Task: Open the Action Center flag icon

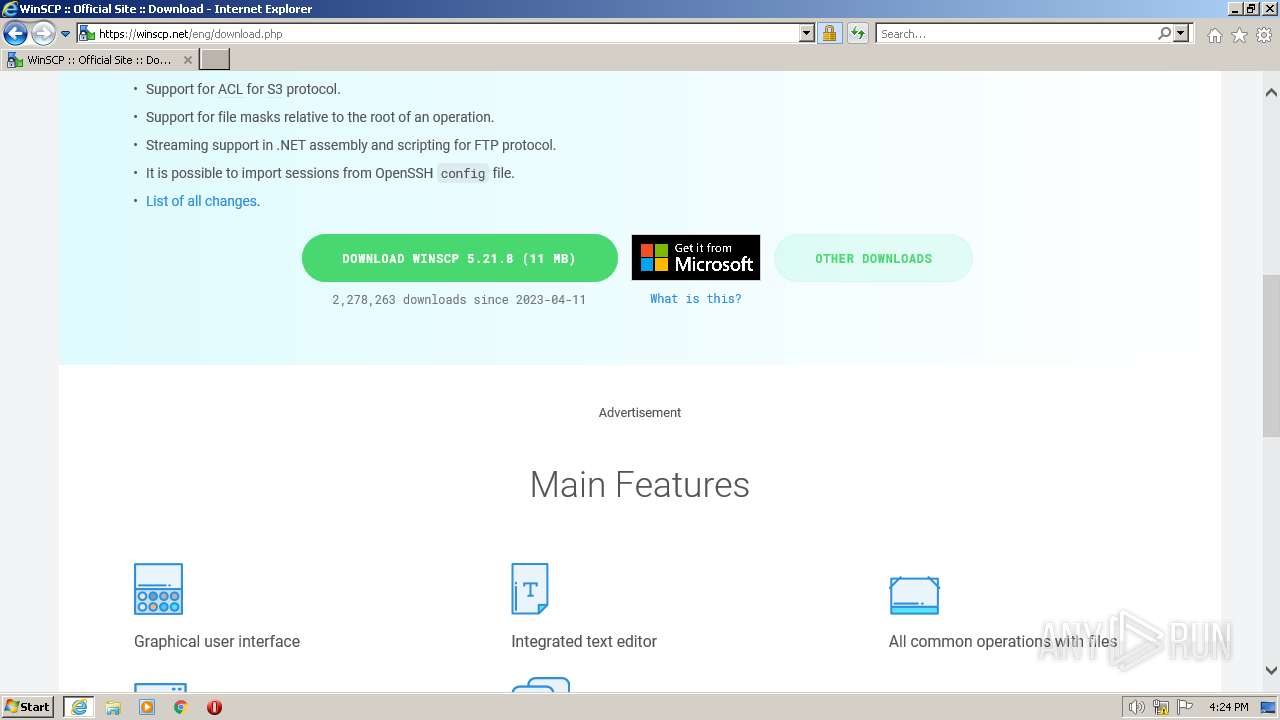Action: (x=1185, y=707)
